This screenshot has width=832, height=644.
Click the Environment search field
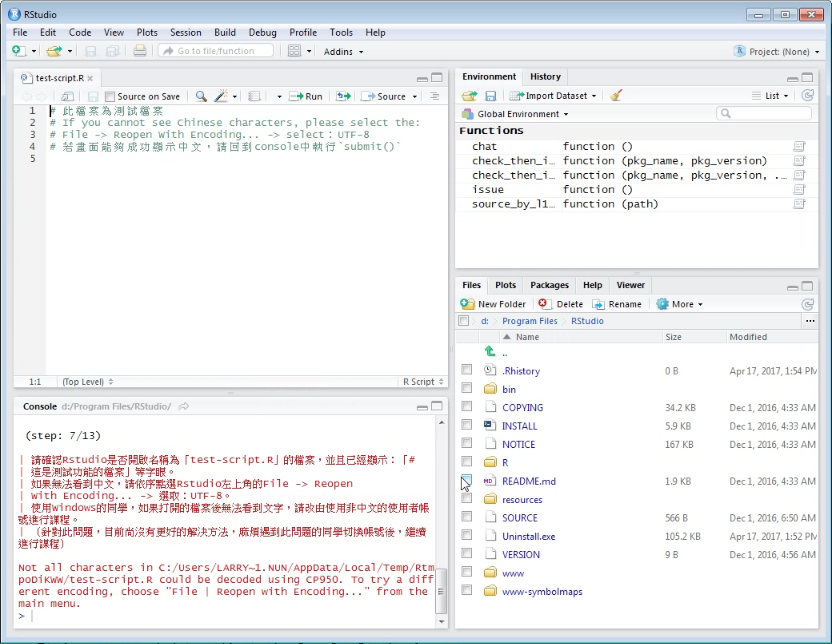coord(764,113)
